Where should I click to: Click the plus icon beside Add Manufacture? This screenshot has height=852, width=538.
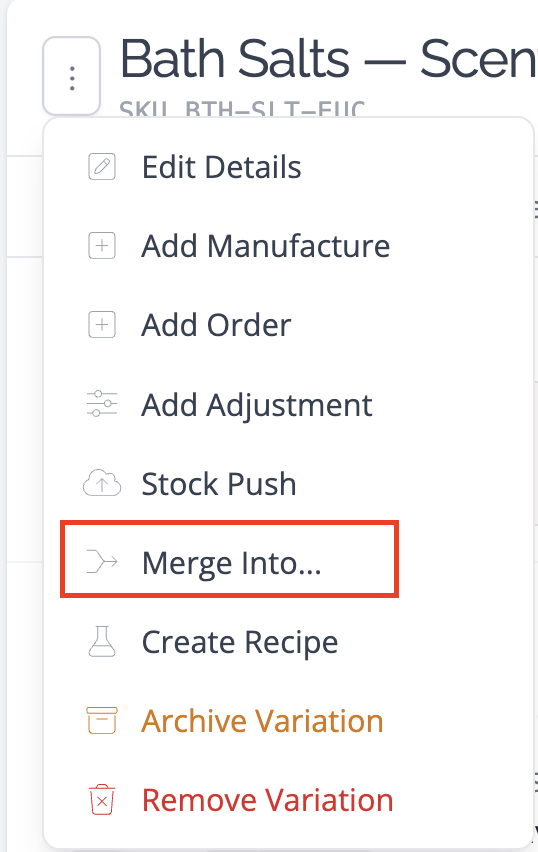tap(102, 246)
